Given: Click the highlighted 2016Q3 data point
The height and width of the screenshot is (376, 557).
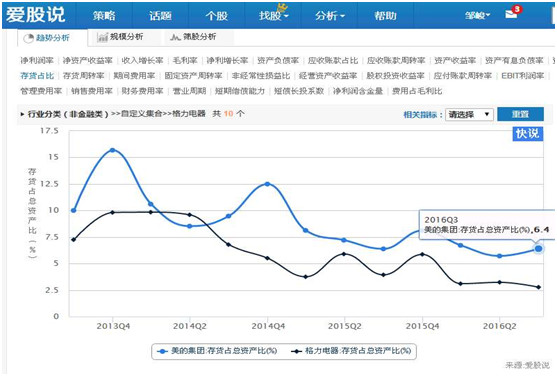Looking at the screenshot, I should [x=539, y=249].
